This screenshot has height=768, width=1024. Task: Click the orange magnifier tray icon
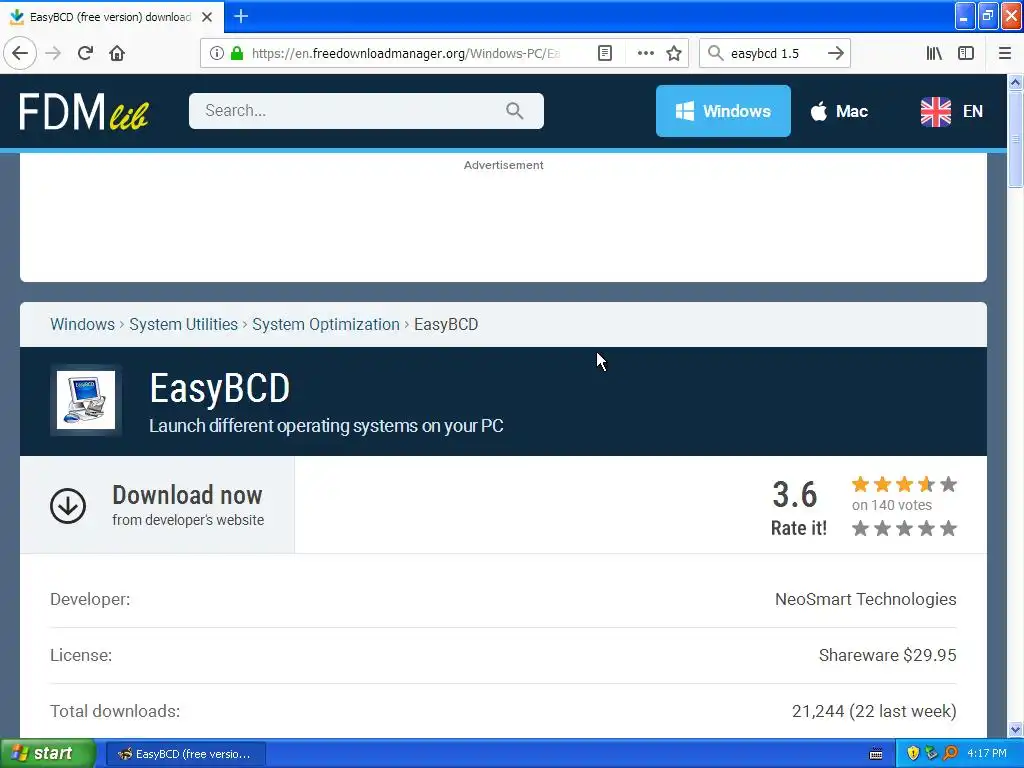click(x=950, y=754)
